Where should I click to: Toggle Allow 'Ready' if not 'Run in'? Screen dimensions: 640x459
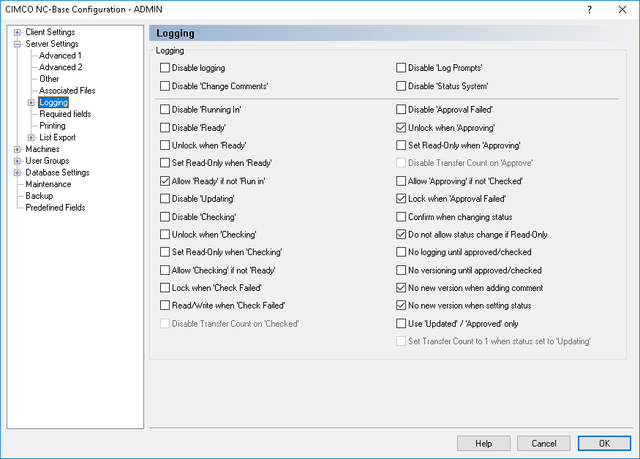(165, 181)
